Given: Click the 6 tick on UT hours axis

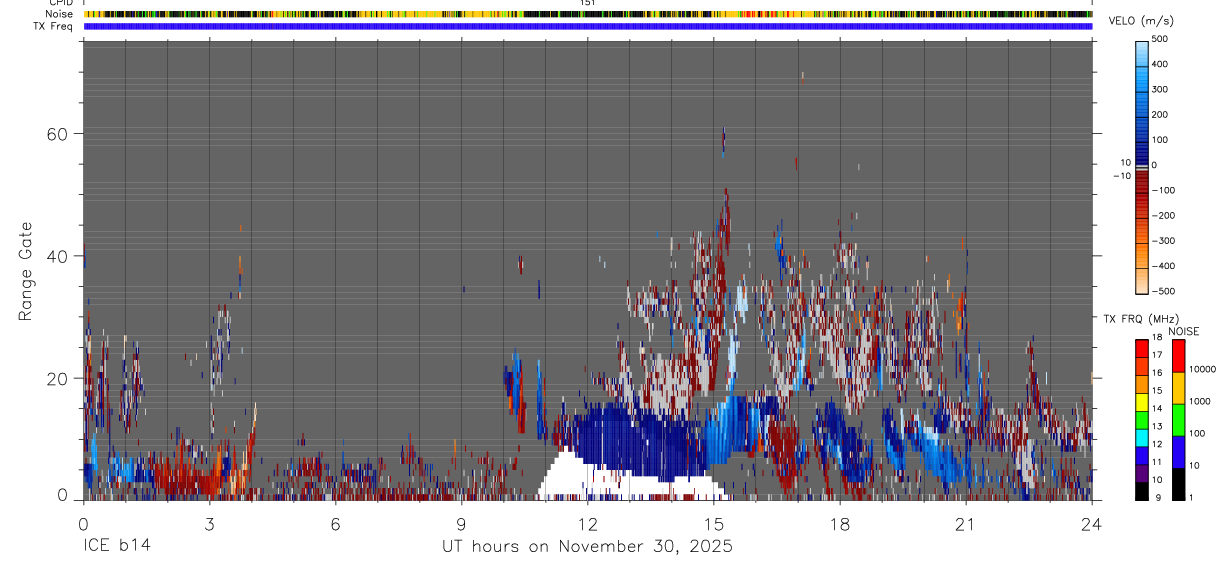Looking at the screenshot, I should pyautogui.click(x=335, y=523).
